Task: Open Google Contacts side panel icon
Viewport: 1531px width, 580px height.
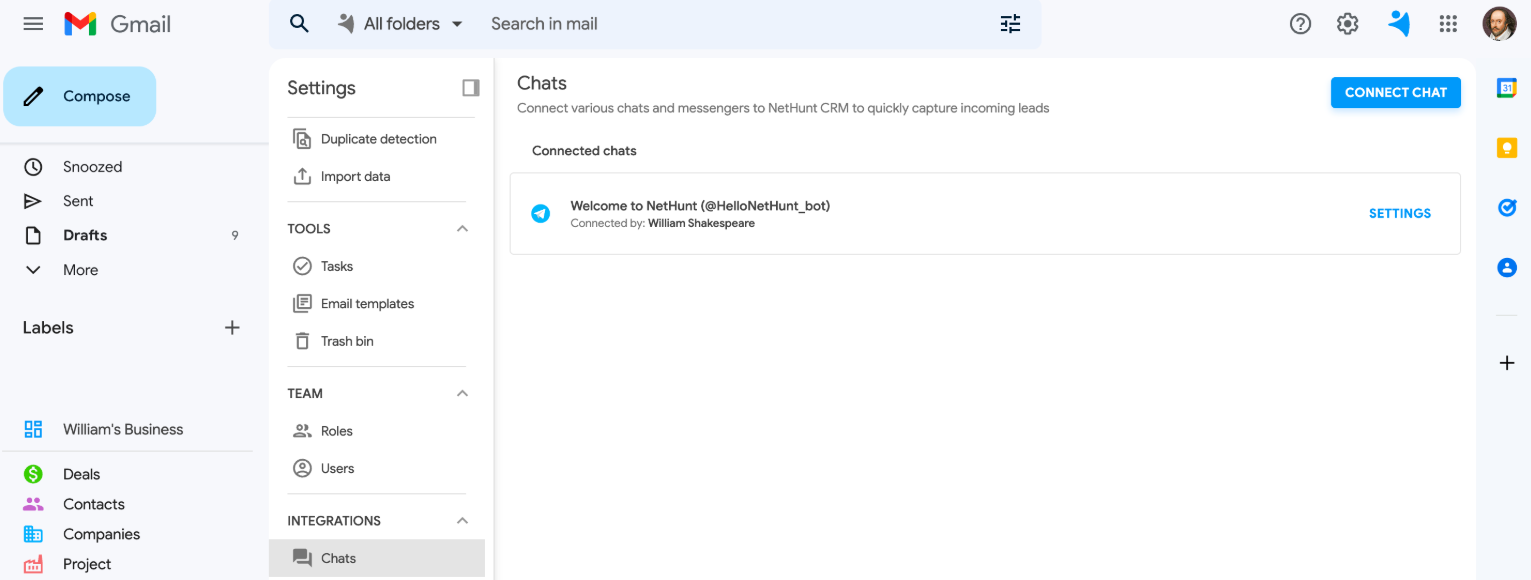Action: click(1507, 267)
